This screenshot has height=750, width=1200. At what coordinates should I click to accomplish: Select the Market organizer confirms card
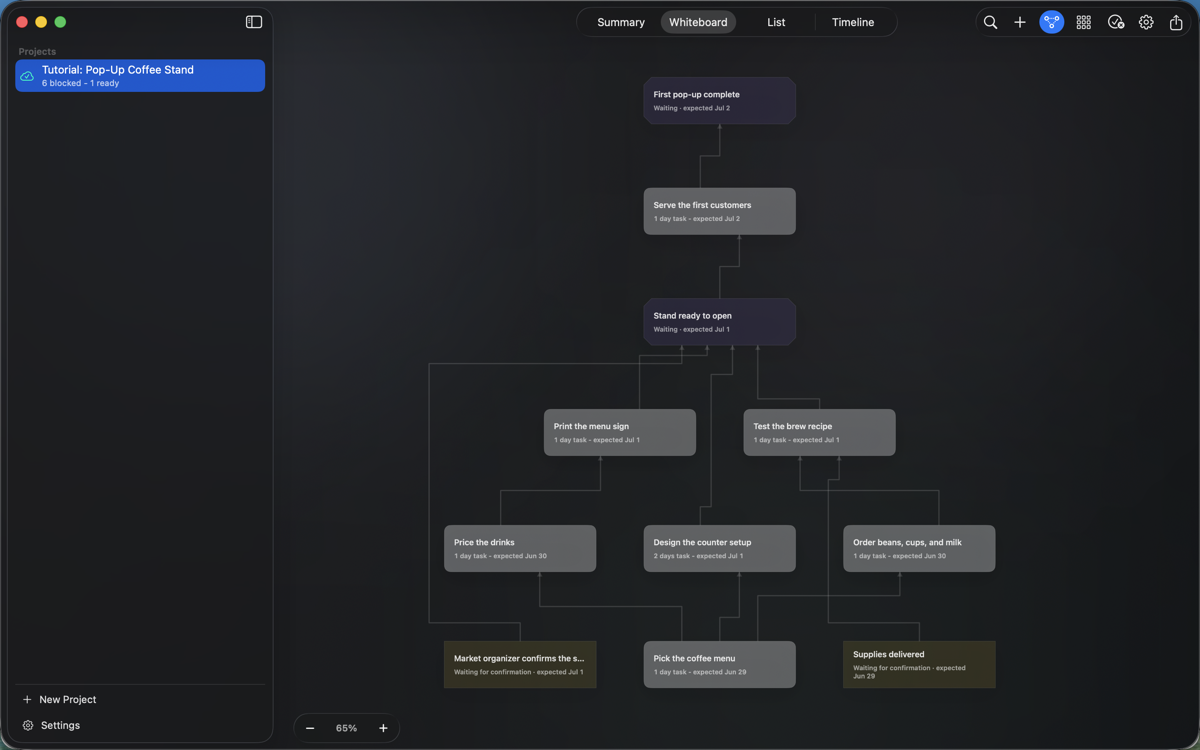tap(520, 664)
